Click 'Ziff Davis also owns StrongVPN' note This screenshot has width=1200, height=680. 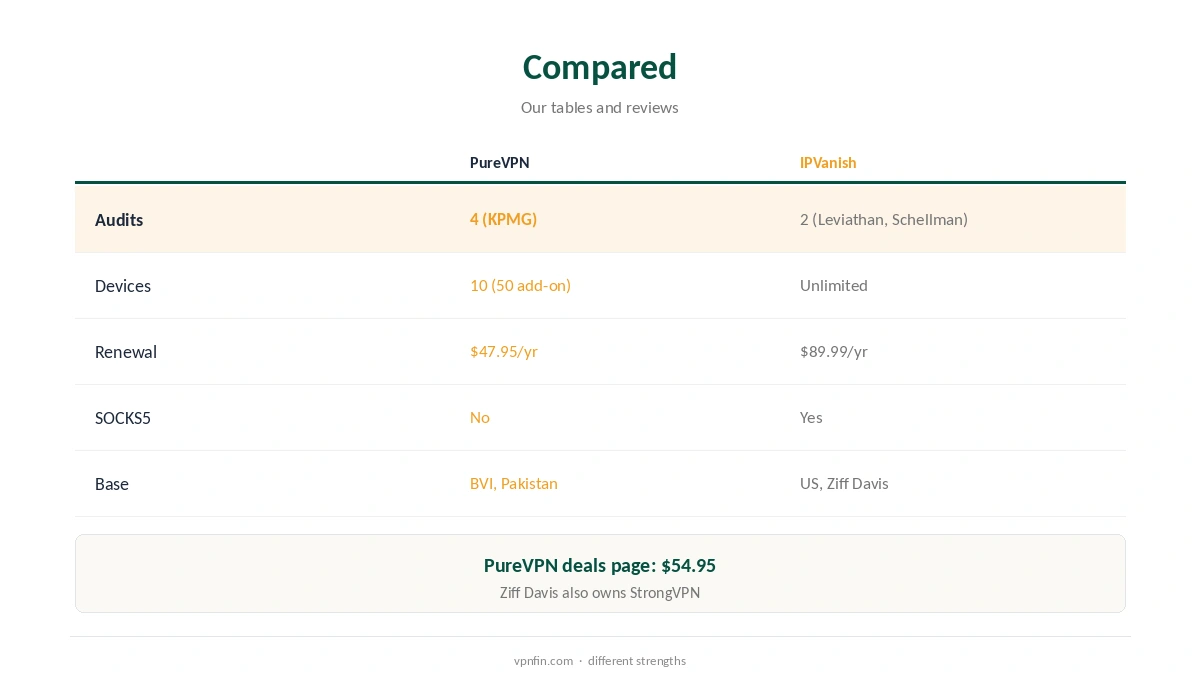coord(600,593)
